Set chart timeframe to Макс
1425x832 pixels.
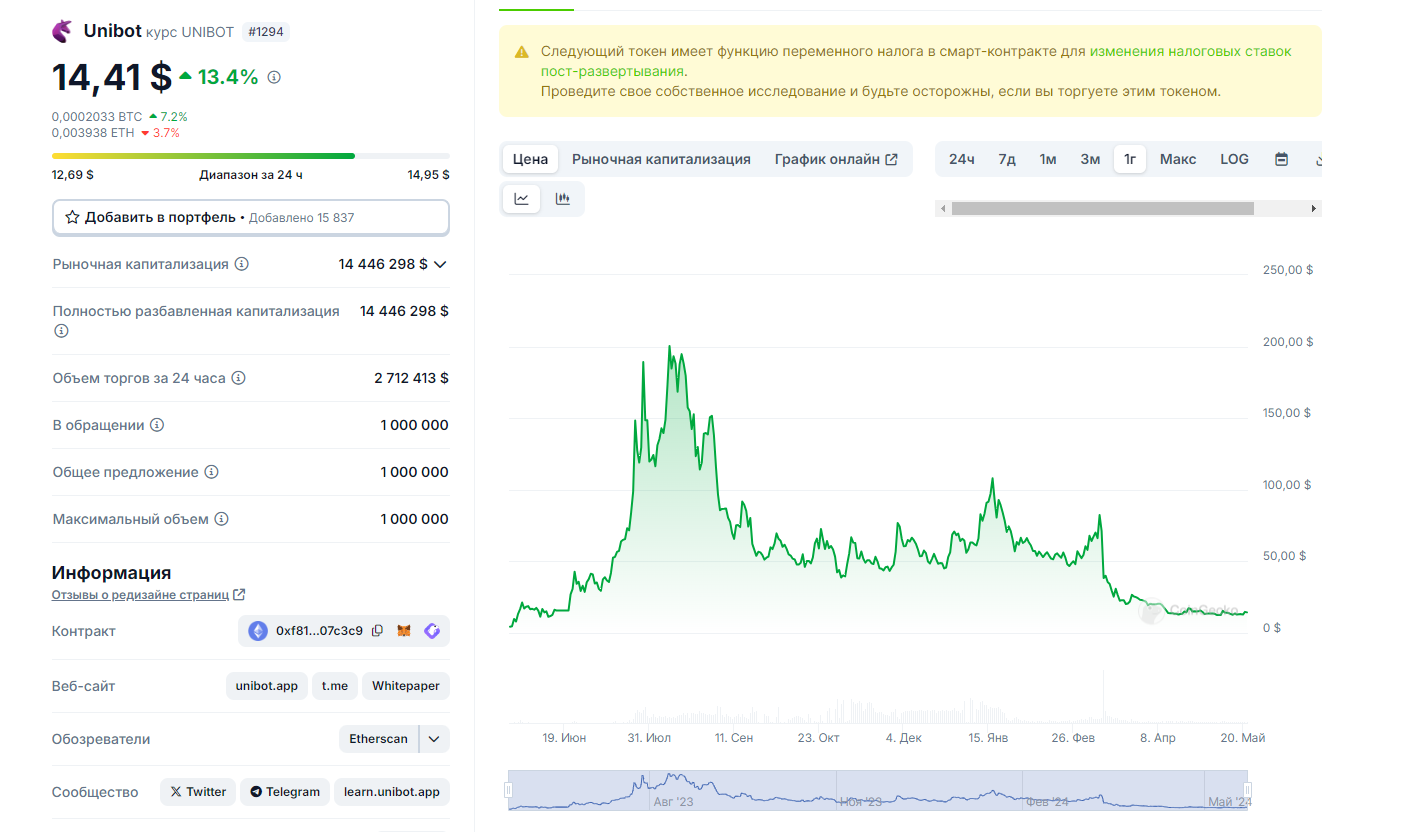tap(1178, 159)
